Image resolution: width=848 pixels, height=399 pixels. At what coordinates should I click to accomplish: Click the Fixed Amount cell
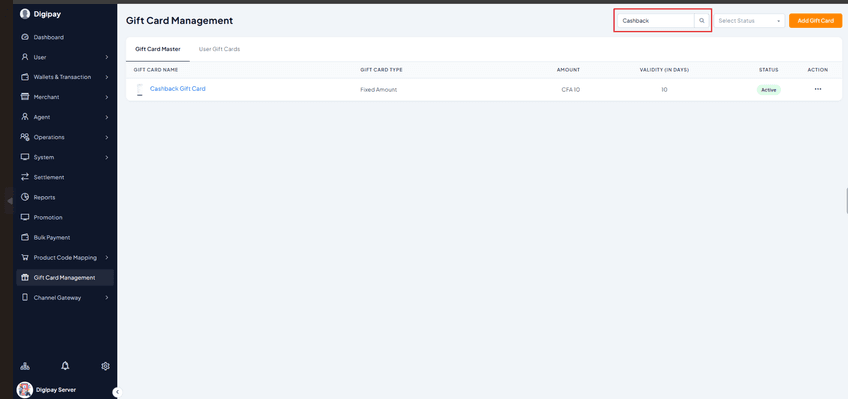pos(379,90)
